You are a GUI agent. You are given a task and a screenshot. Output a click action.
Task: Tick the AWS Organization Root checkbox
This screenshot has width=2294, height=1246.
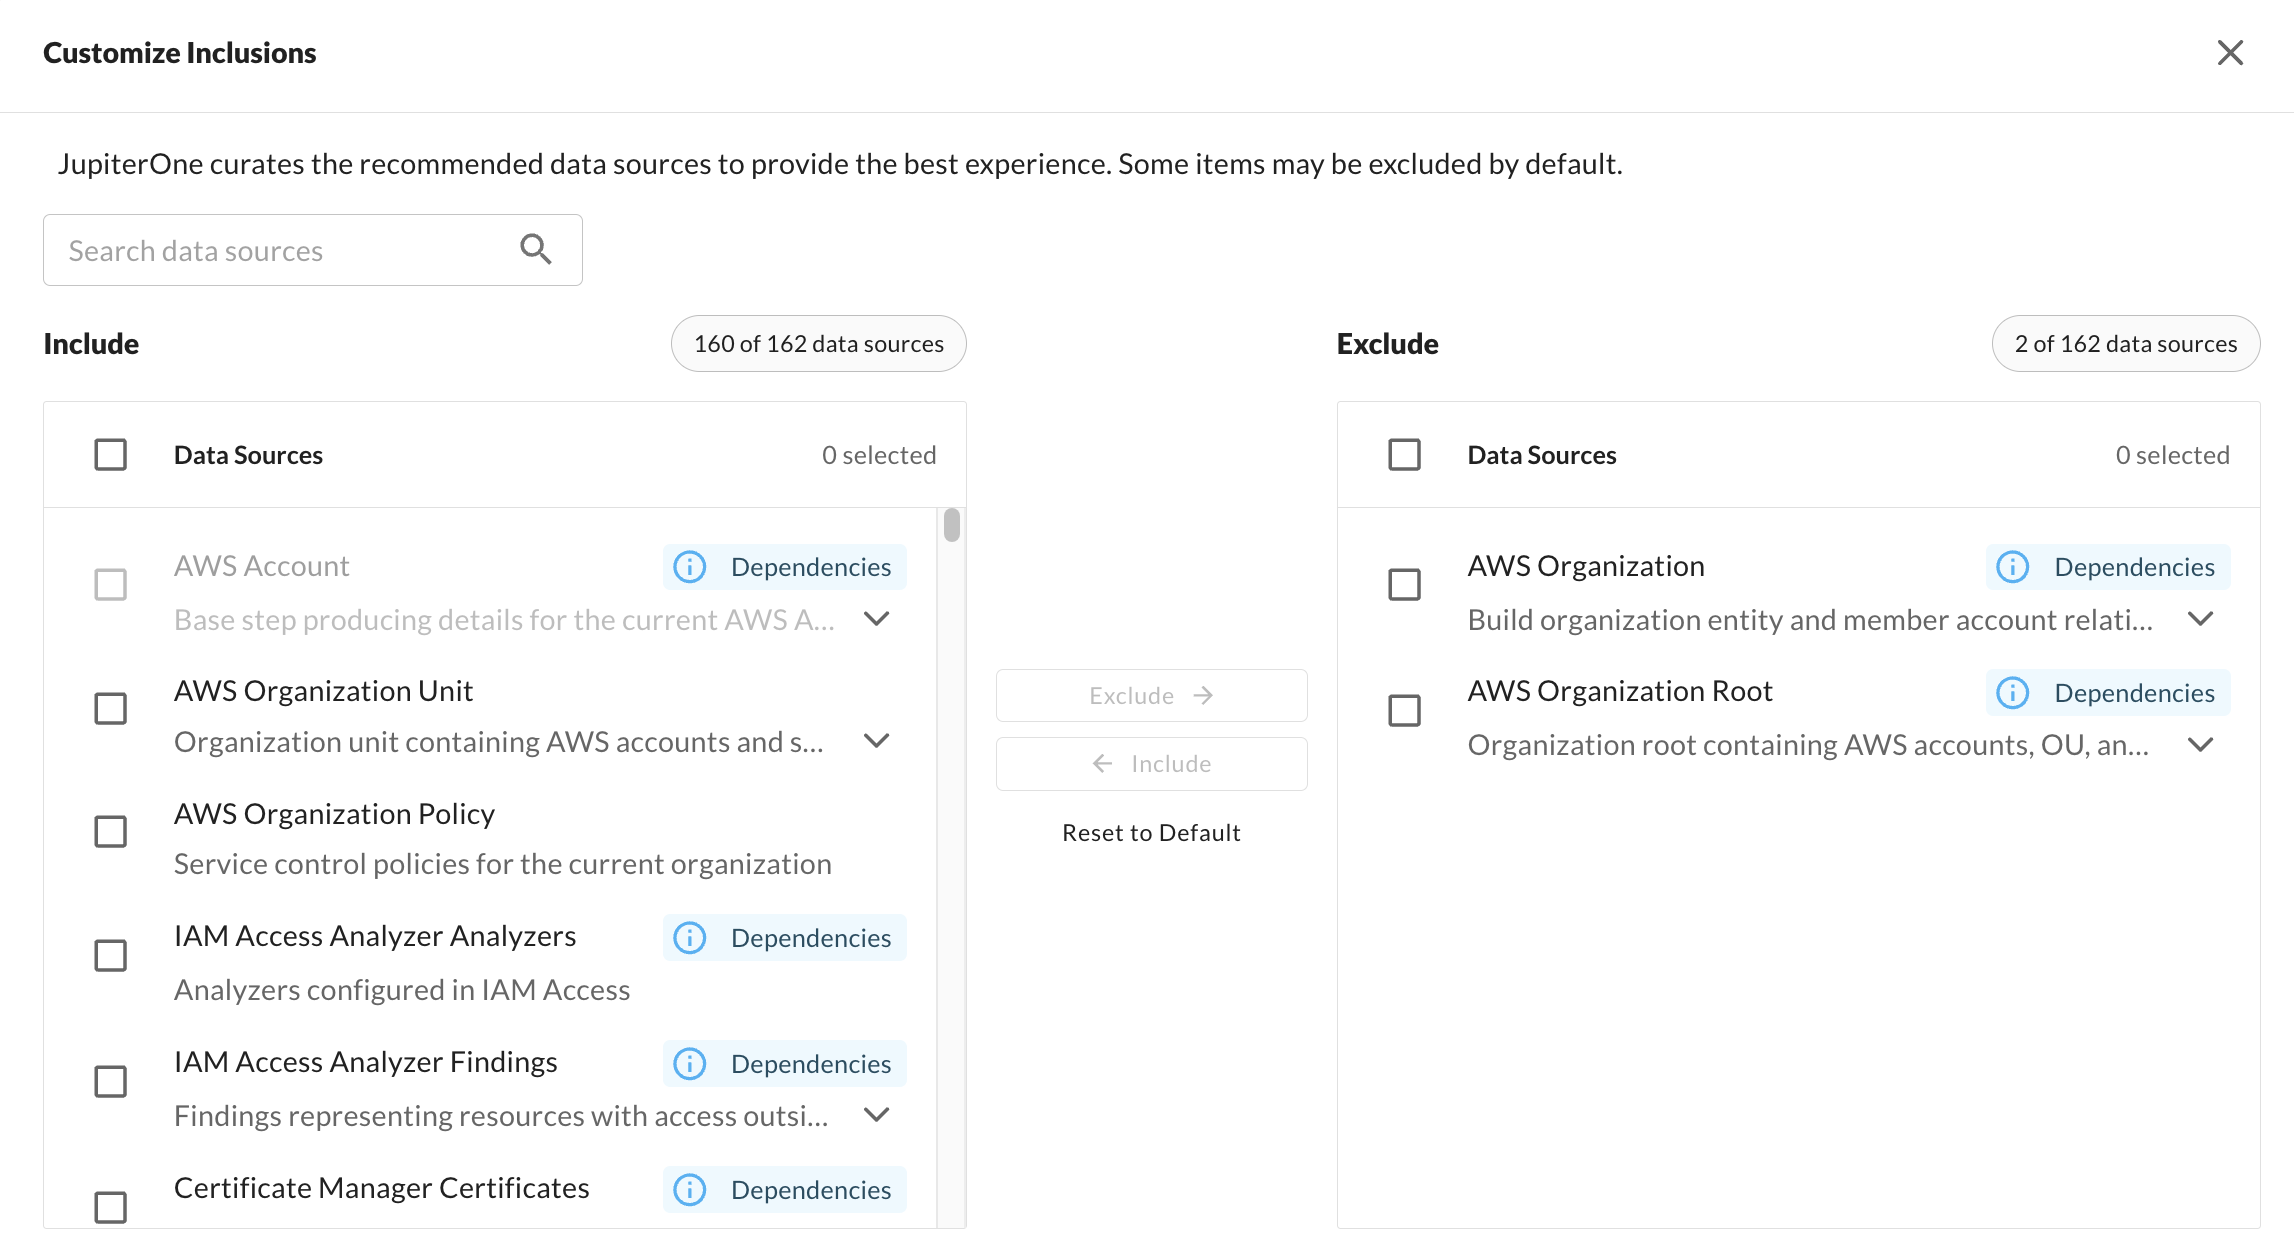[1404, 711]
